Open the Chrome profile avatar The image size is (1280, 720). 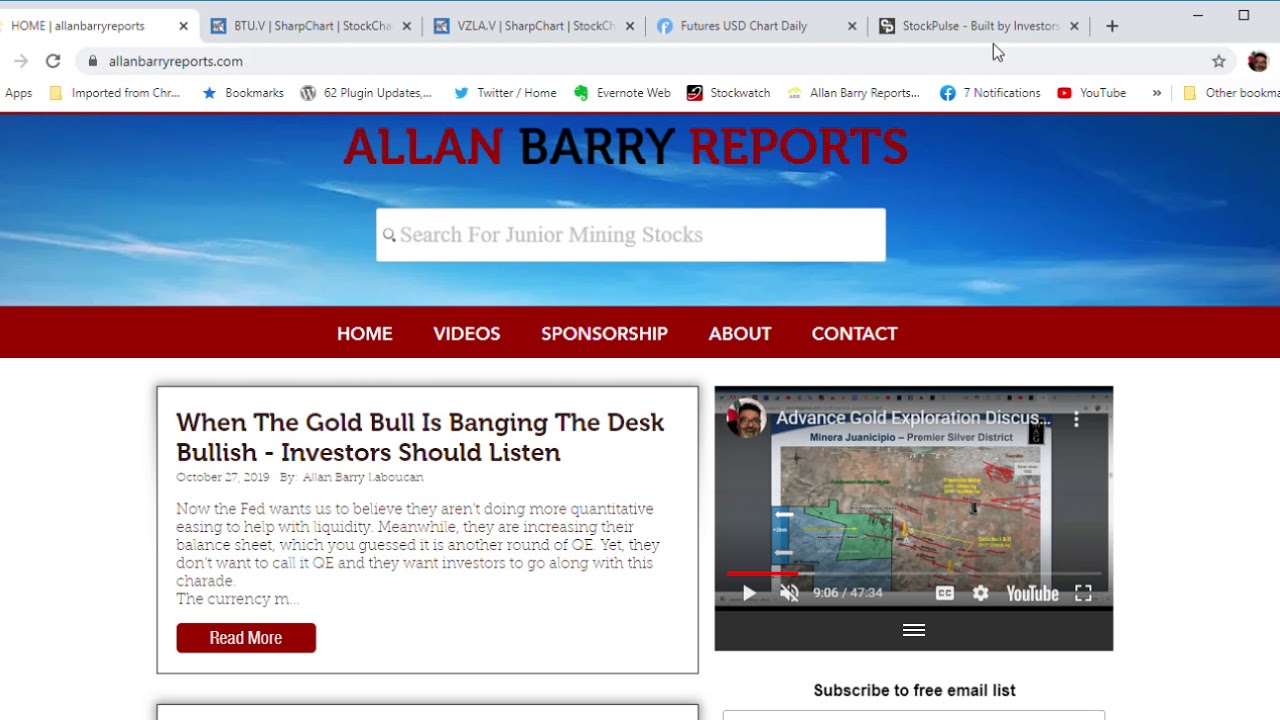point(1258,61)
